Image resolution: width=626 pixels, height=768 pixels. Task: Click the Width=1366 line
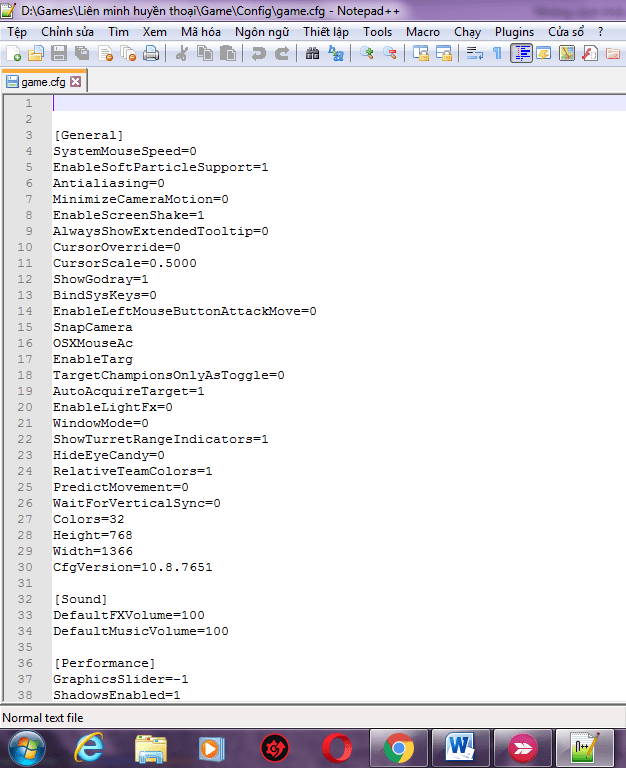tap(93, 552)
